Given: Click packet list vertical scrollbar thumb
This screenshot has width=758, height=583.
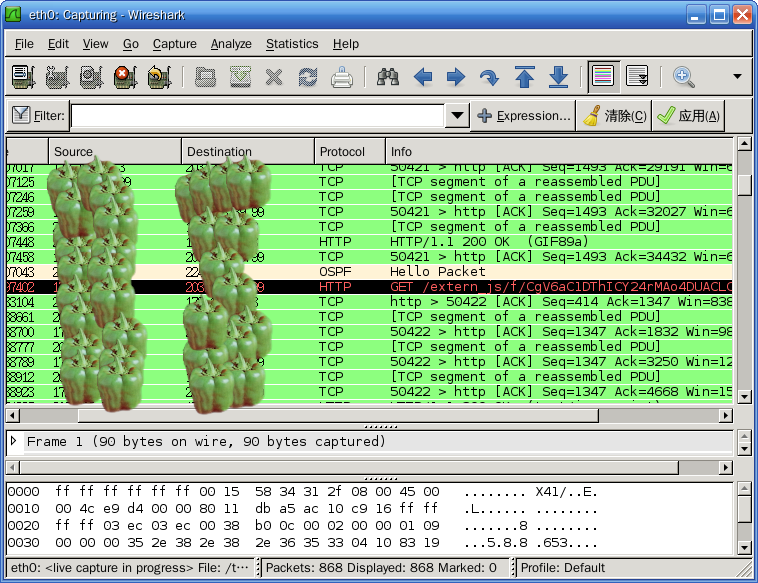Looking at the screenshot, I should 744,184.
